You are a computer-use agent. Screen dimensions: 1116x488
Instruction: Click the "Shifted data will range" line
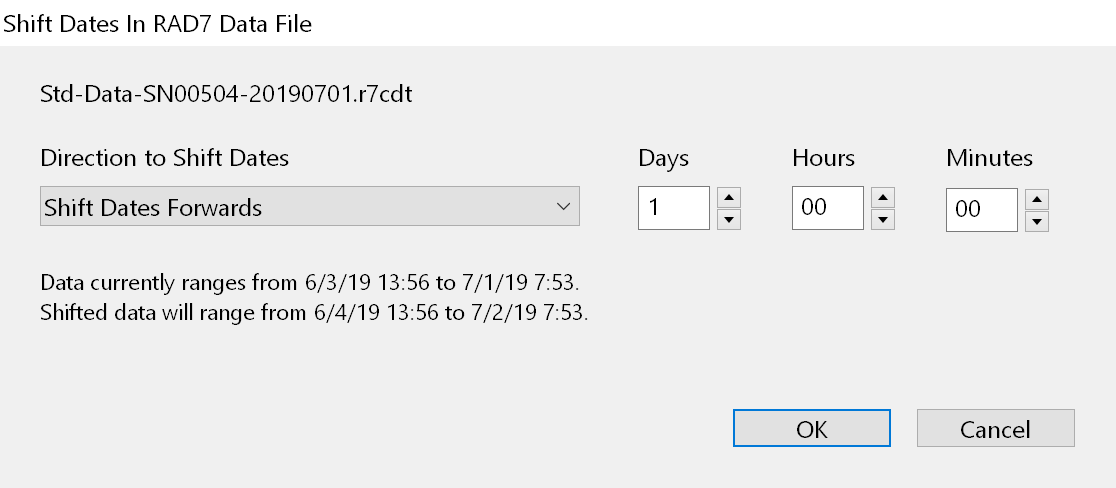[314, 313]
